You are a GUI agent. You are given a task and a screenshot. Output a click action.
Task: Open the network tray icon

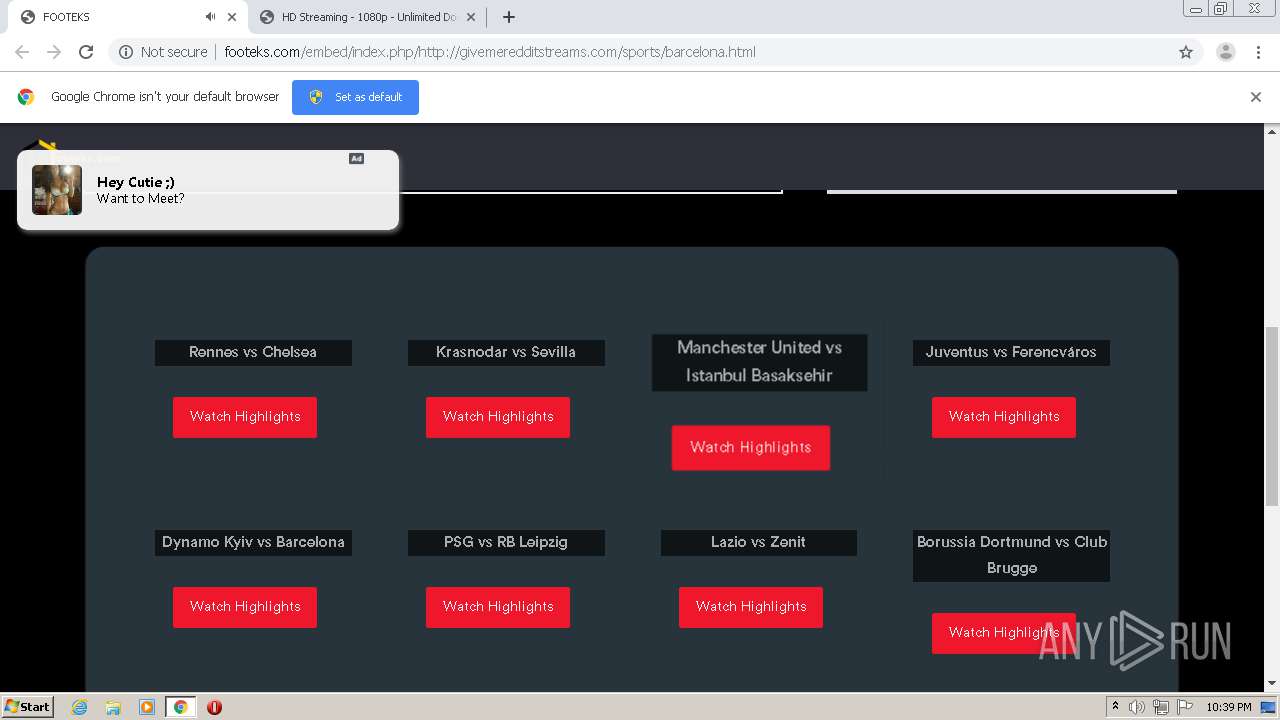[1161, 707]
